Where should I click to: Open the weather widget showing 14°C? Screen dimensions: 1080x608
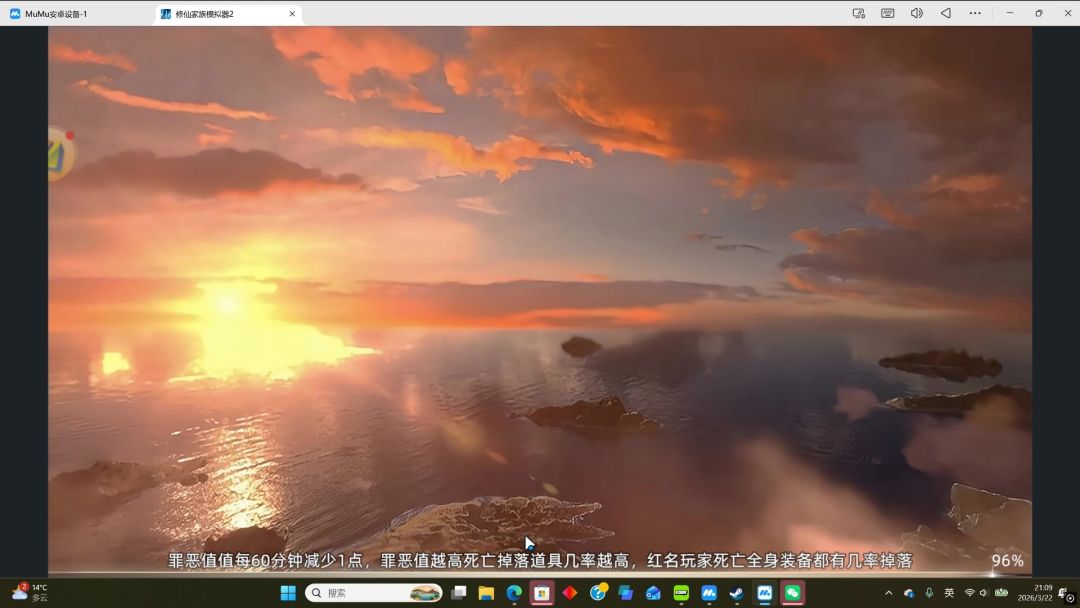point(30,593)
